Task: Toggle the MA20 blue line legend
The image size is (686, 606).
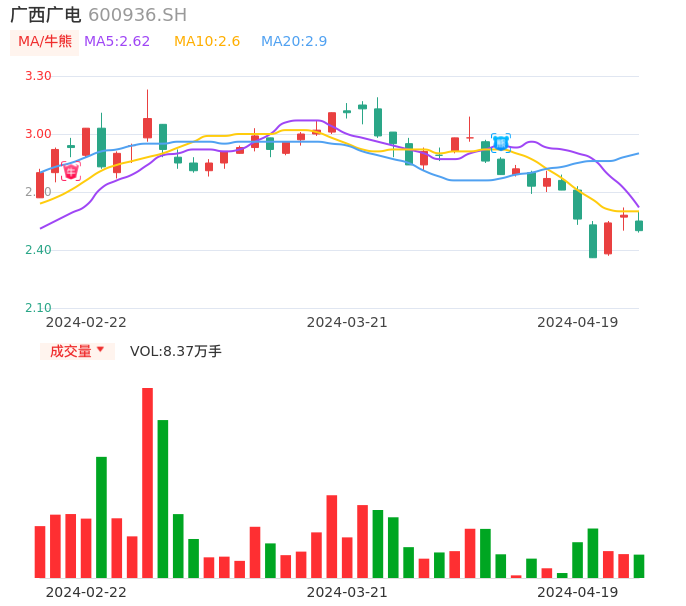Action: coord(294,42)
